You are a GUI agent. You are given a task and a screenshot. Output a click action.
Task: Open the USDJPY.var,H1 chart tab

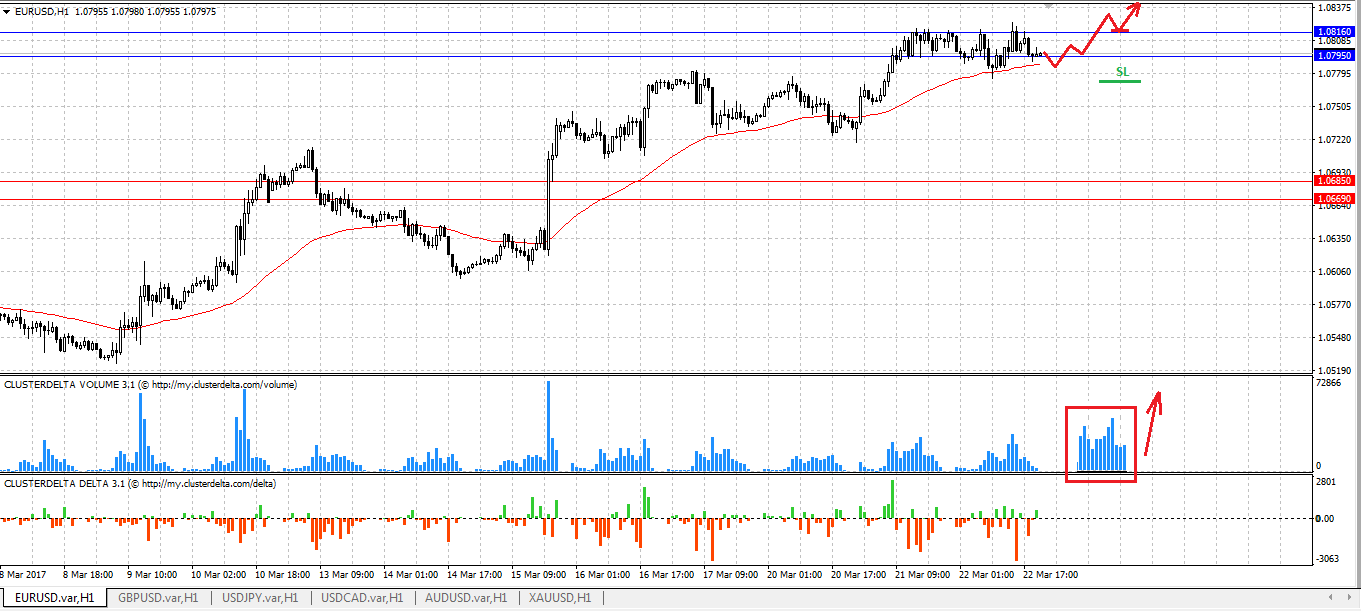tap(260, 598)
